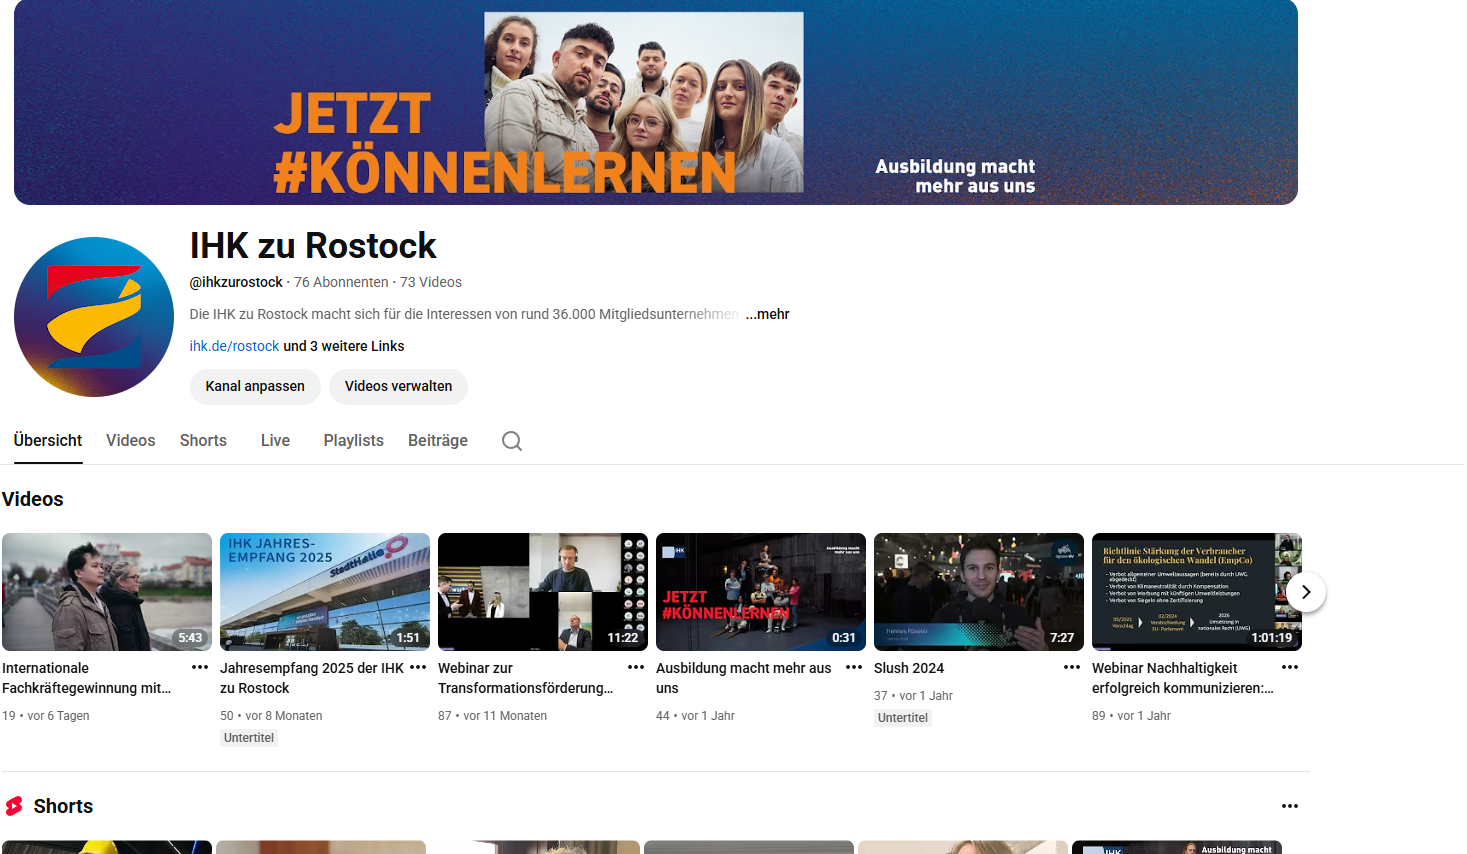Go to the Playlists tab

tap(354, 440)
